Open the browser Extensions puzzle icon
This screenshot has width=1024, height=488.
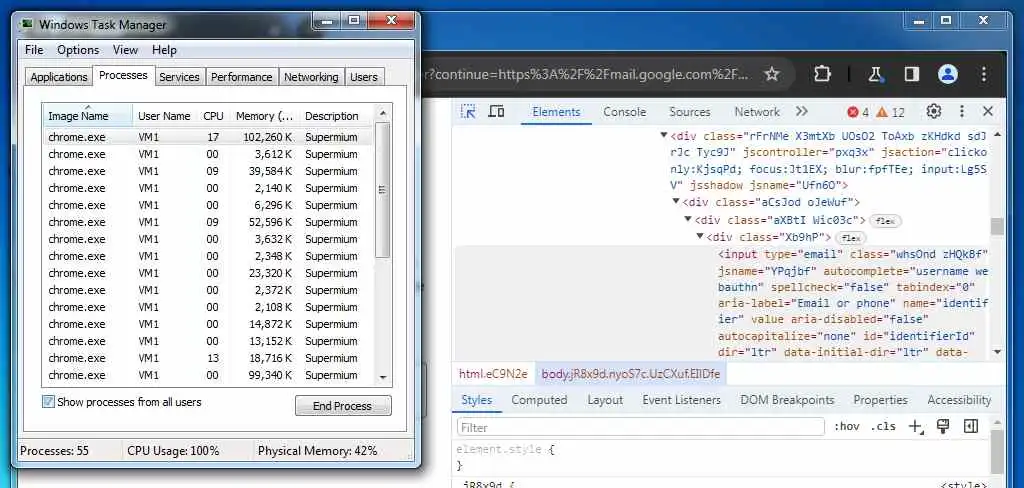822,74
